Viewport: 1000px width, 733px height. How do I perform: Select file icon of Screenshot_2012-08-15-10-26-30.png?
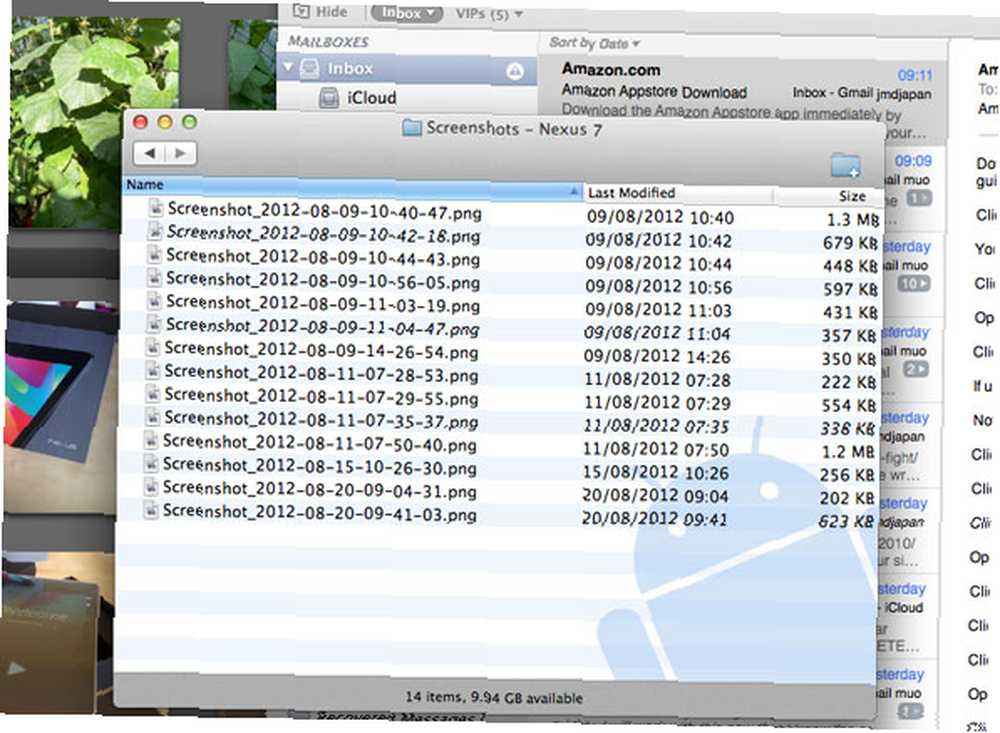pos(151,464)
